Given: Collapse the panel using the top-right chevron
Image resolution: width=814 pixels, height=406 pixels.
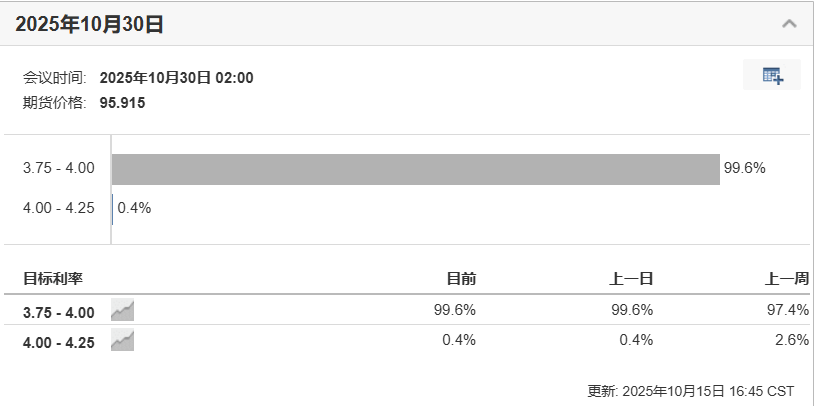Looking at the screenshot, I should tap(789, 23).
